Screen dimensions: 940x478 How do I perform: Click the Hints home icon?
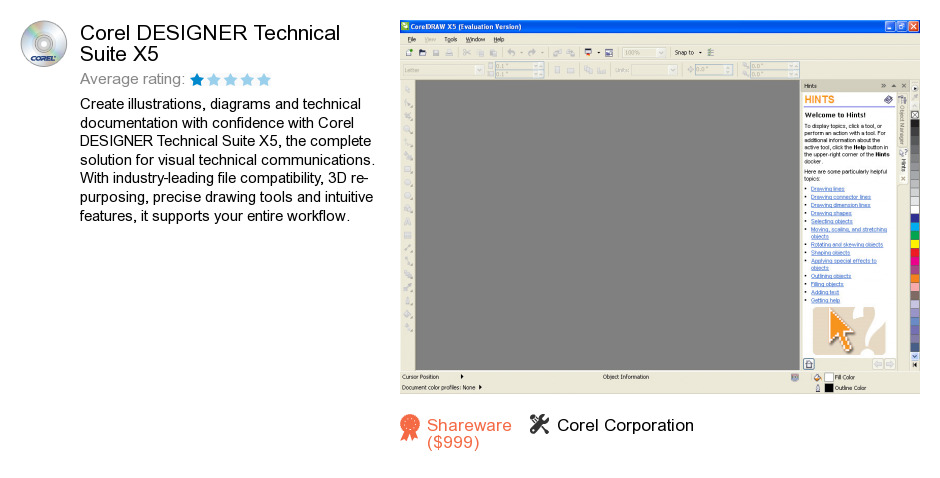click(809, 364)
